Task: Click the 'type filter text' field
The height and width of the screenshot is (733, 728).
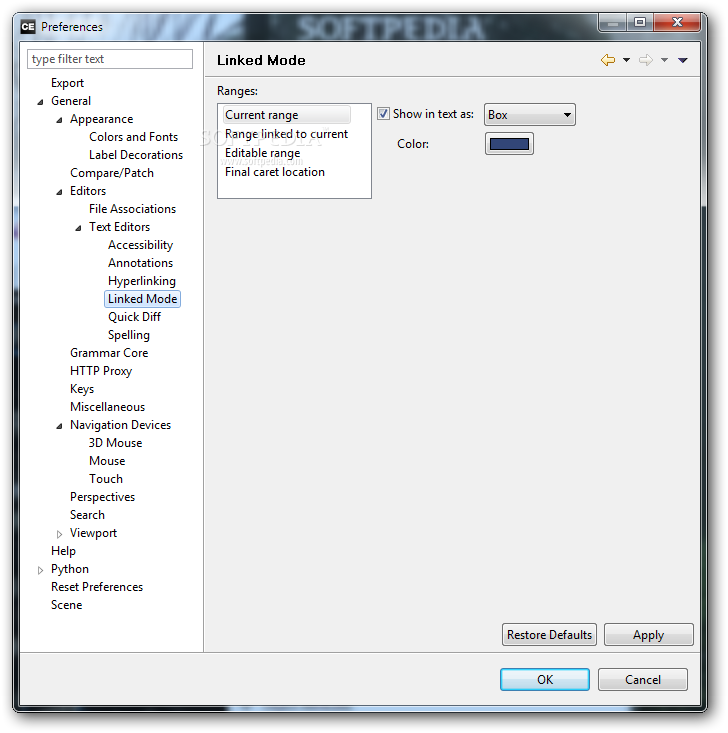Action: click(110, 59)
